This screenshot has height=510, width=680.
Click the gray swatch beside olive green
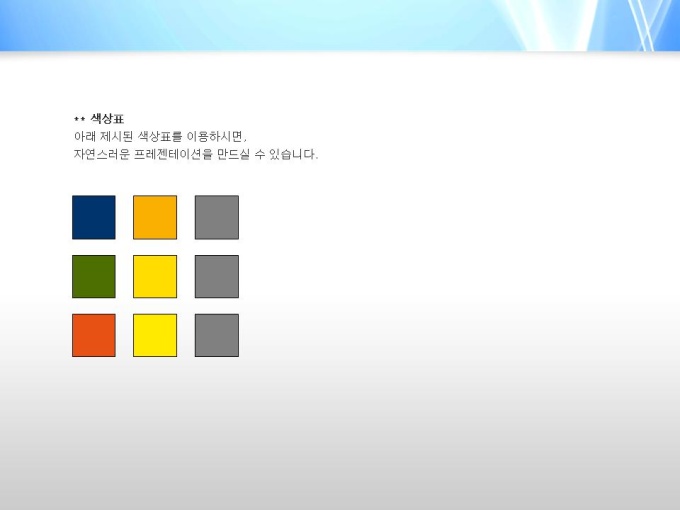(x=217, y=277)
